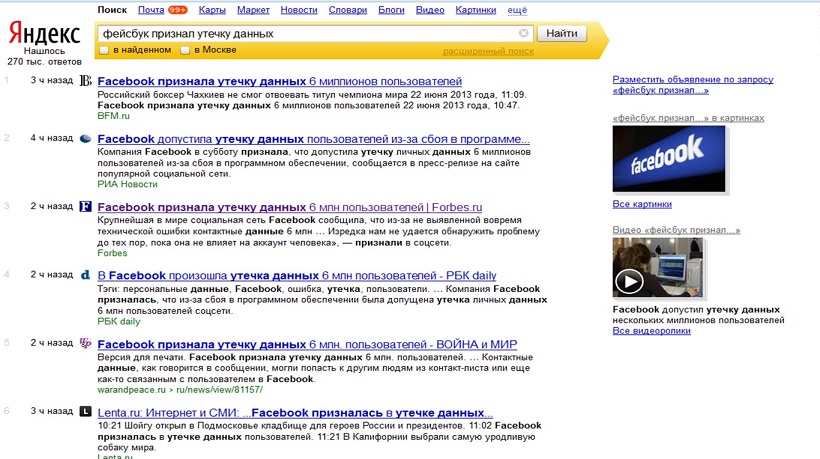Open the Почта service
The width and height of the screenshot is (820, 459).
tap(151, 10)
